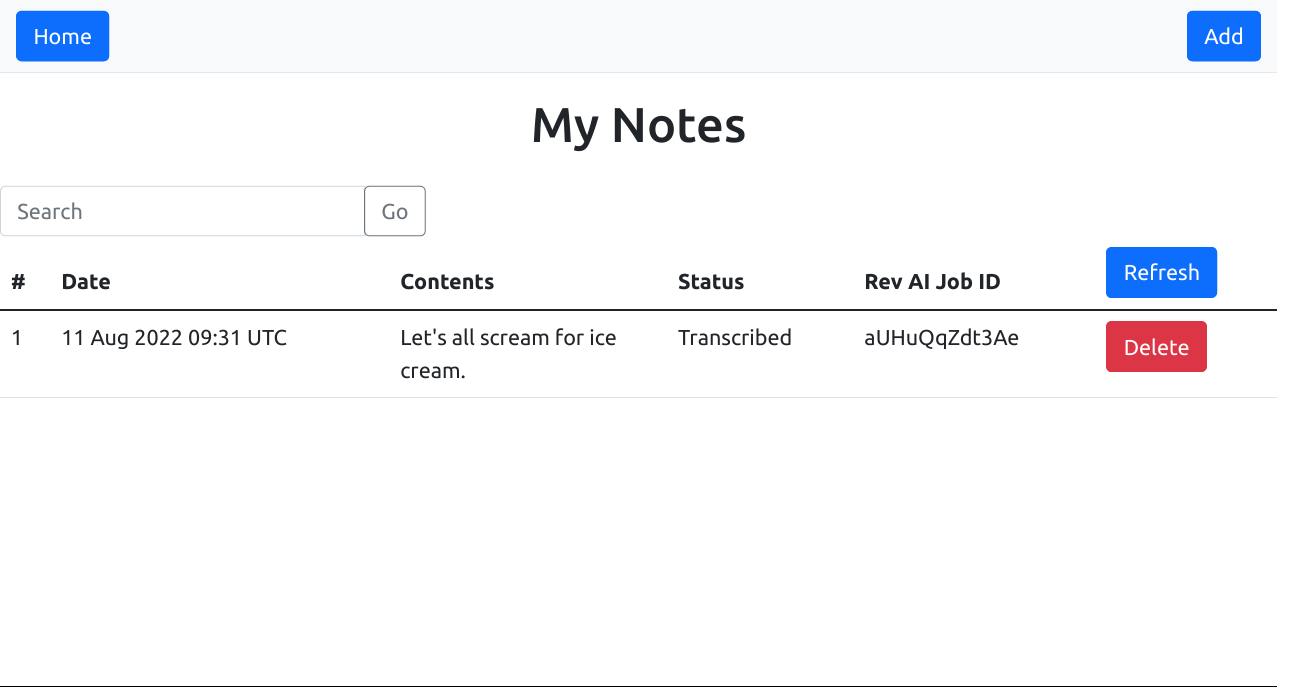The width and height of the screenshot is (1290, 692).
Task: Click the 11 Aug 2022 date cell
Action: click(174, 338)
